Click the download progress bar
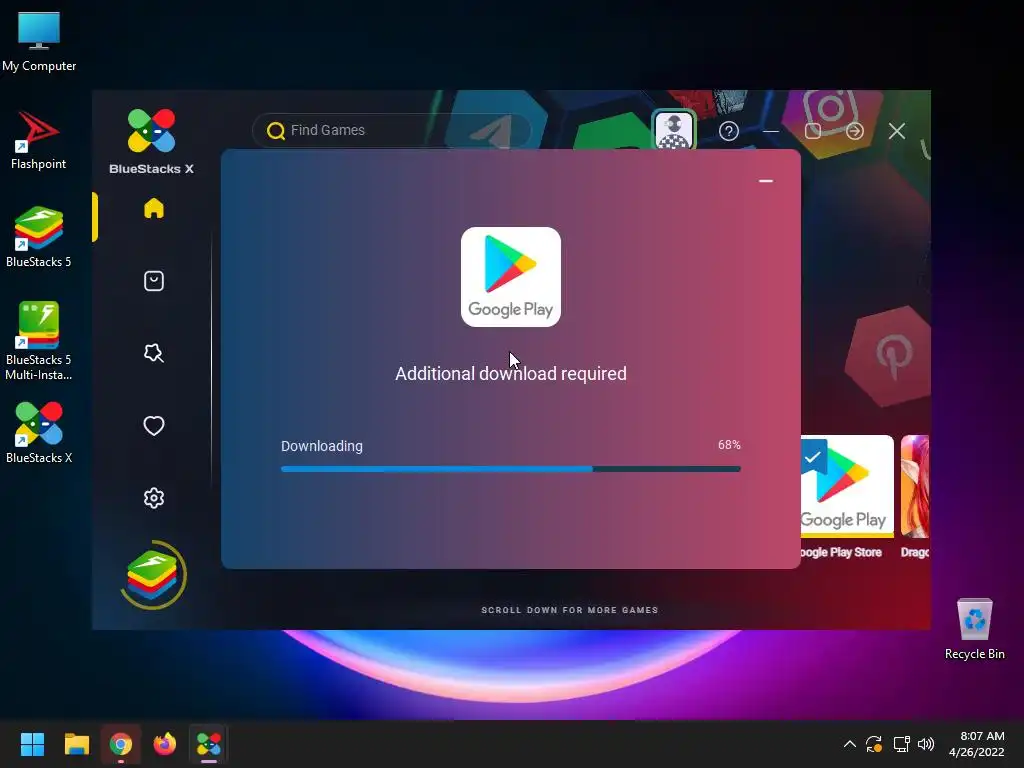This screenshot has width=1024, height=768. [x=511, y=469]
